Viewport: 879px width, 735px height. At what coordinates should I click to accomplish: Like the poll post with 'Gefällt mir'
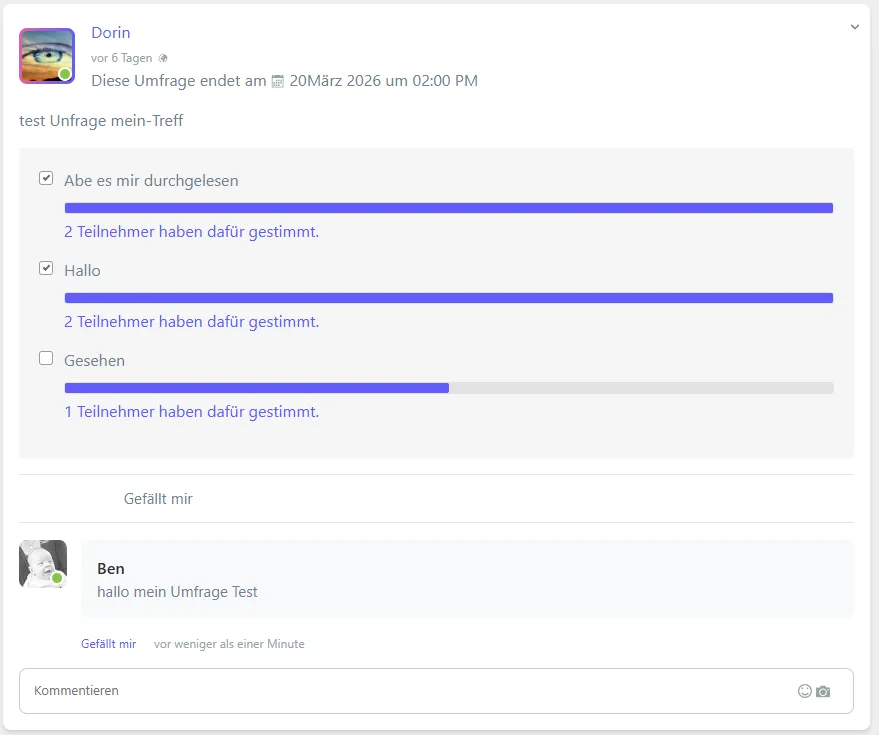click(x=158, y=499)
